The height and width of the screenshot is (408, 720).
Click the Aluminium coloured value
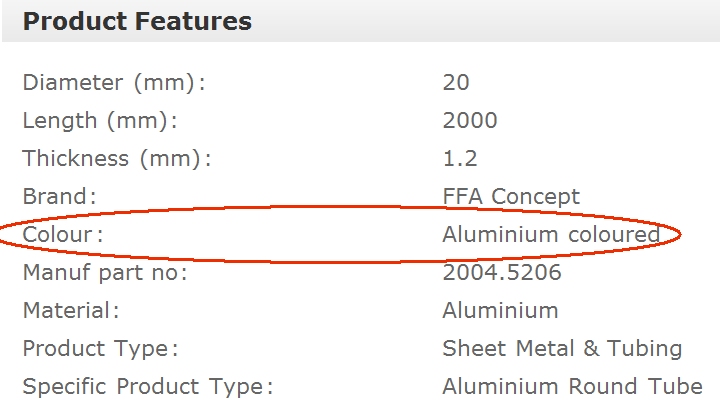[551, 235]
